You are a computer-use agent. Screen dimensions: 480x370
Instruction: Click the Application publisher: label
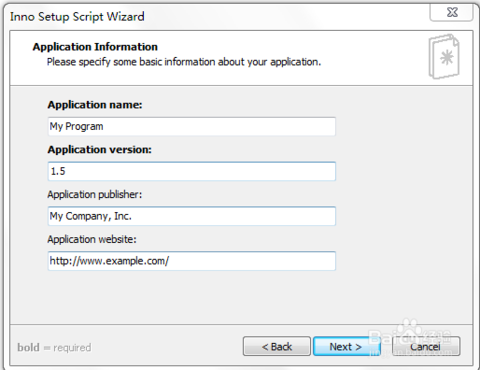point(95,195)
